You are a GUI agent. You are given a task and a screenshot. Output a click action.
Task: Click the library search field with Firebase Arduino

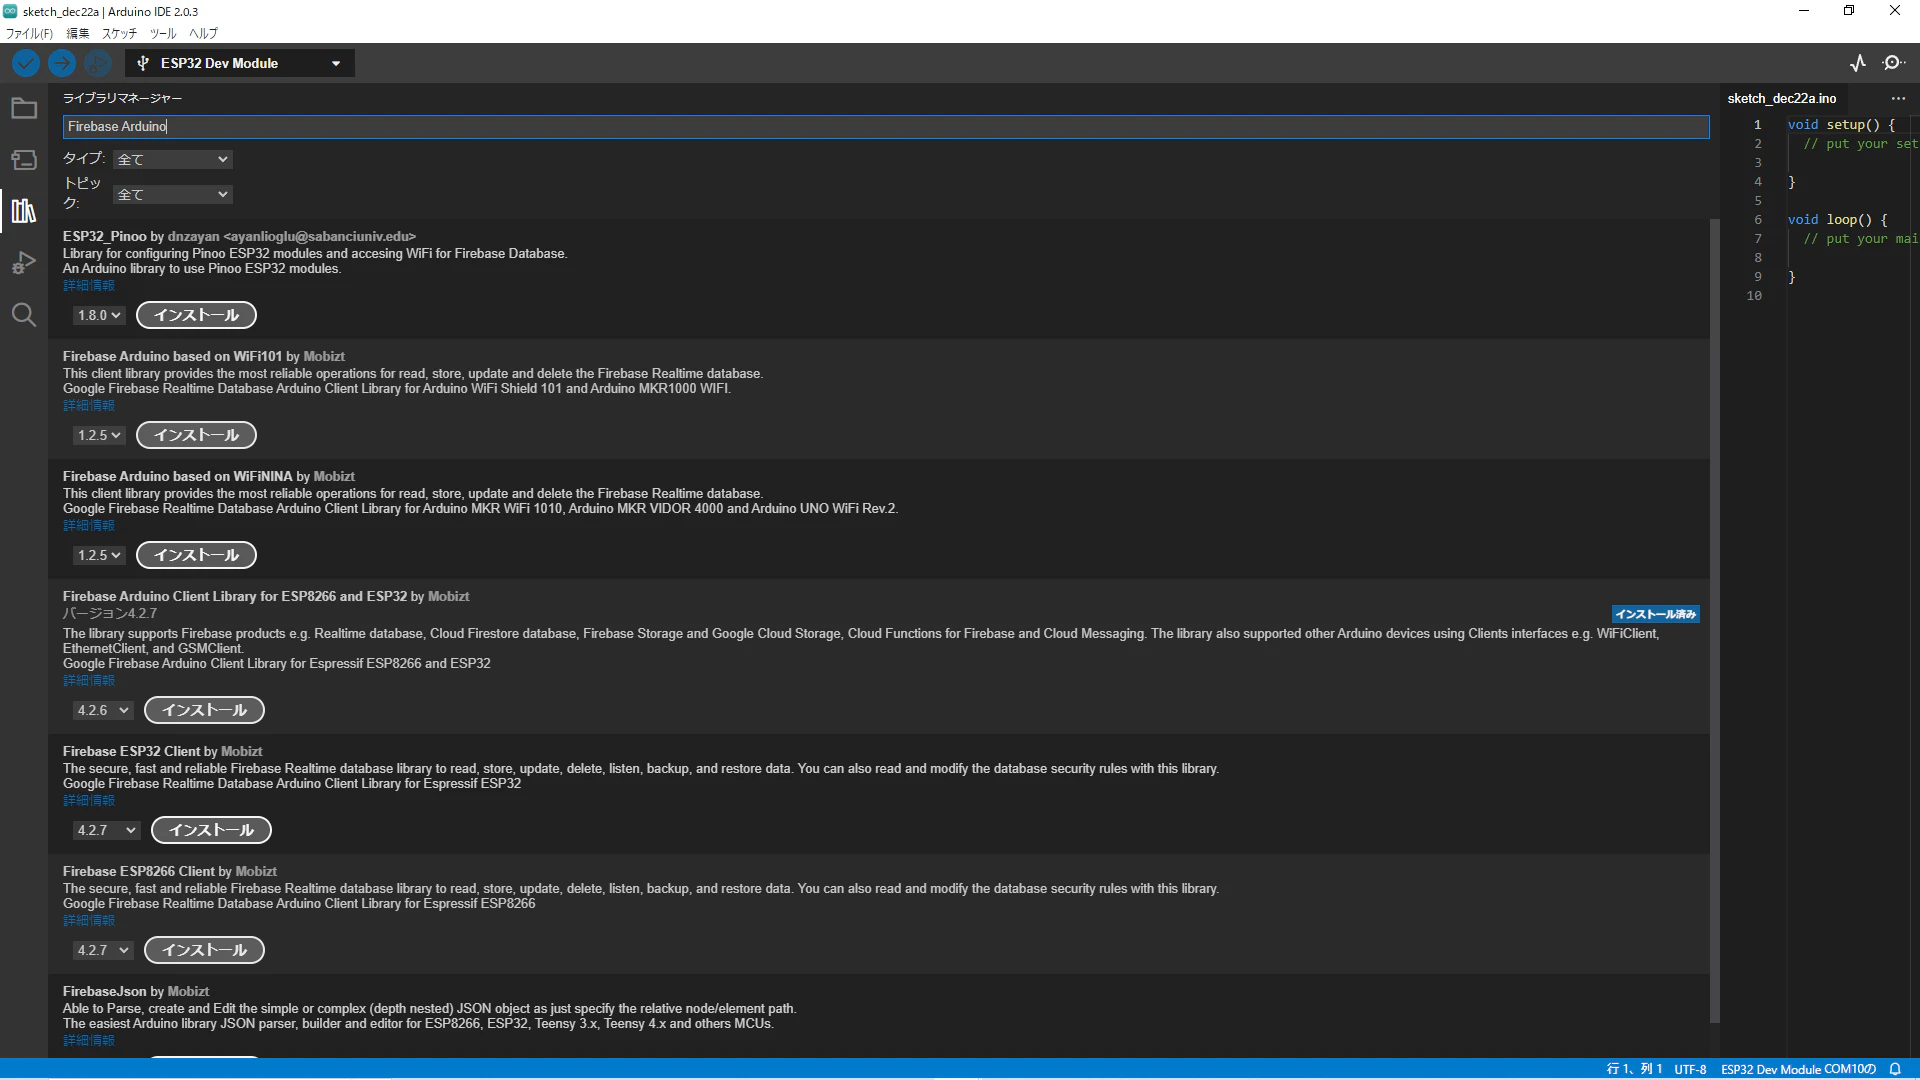[x=886, y=126]
